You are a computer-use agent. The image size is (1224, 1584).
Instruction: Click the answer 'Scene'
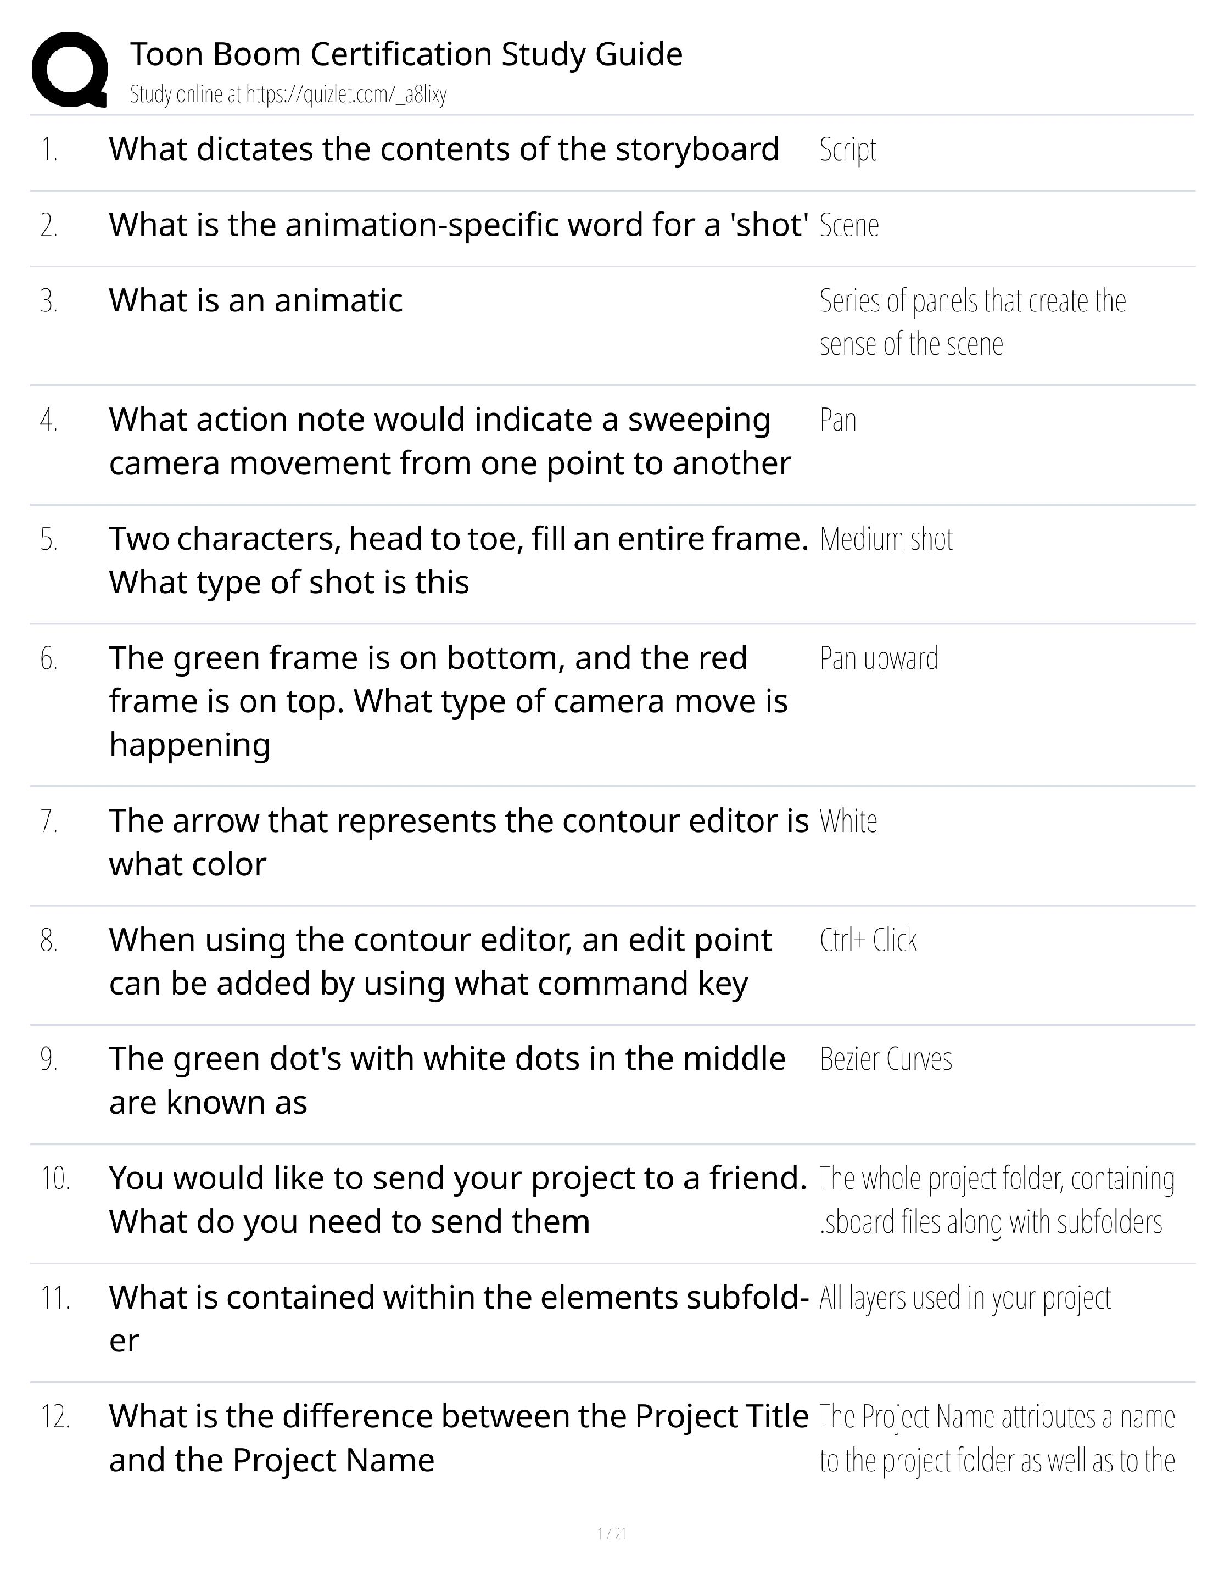tap(849, 226)
